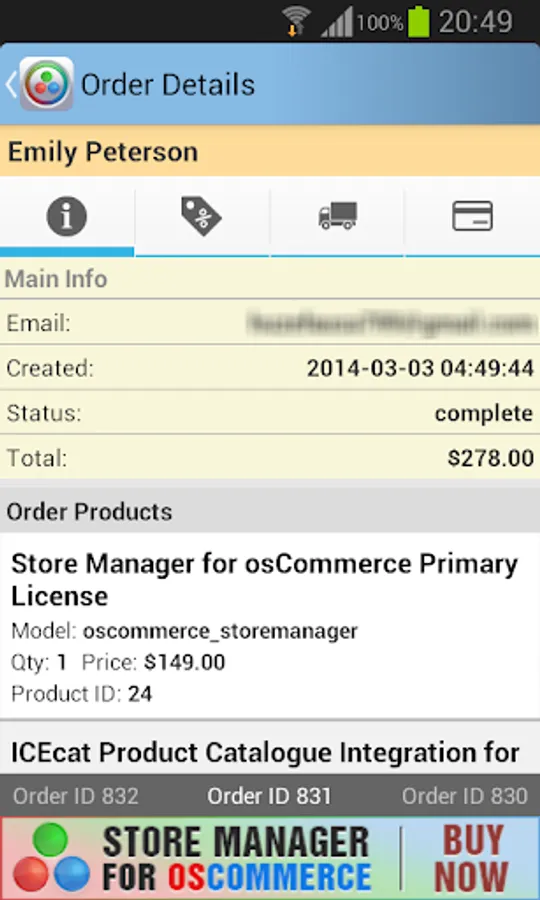540x900 pixels.
Task: Tap the battery indicator icon
Action: point(419,22)
